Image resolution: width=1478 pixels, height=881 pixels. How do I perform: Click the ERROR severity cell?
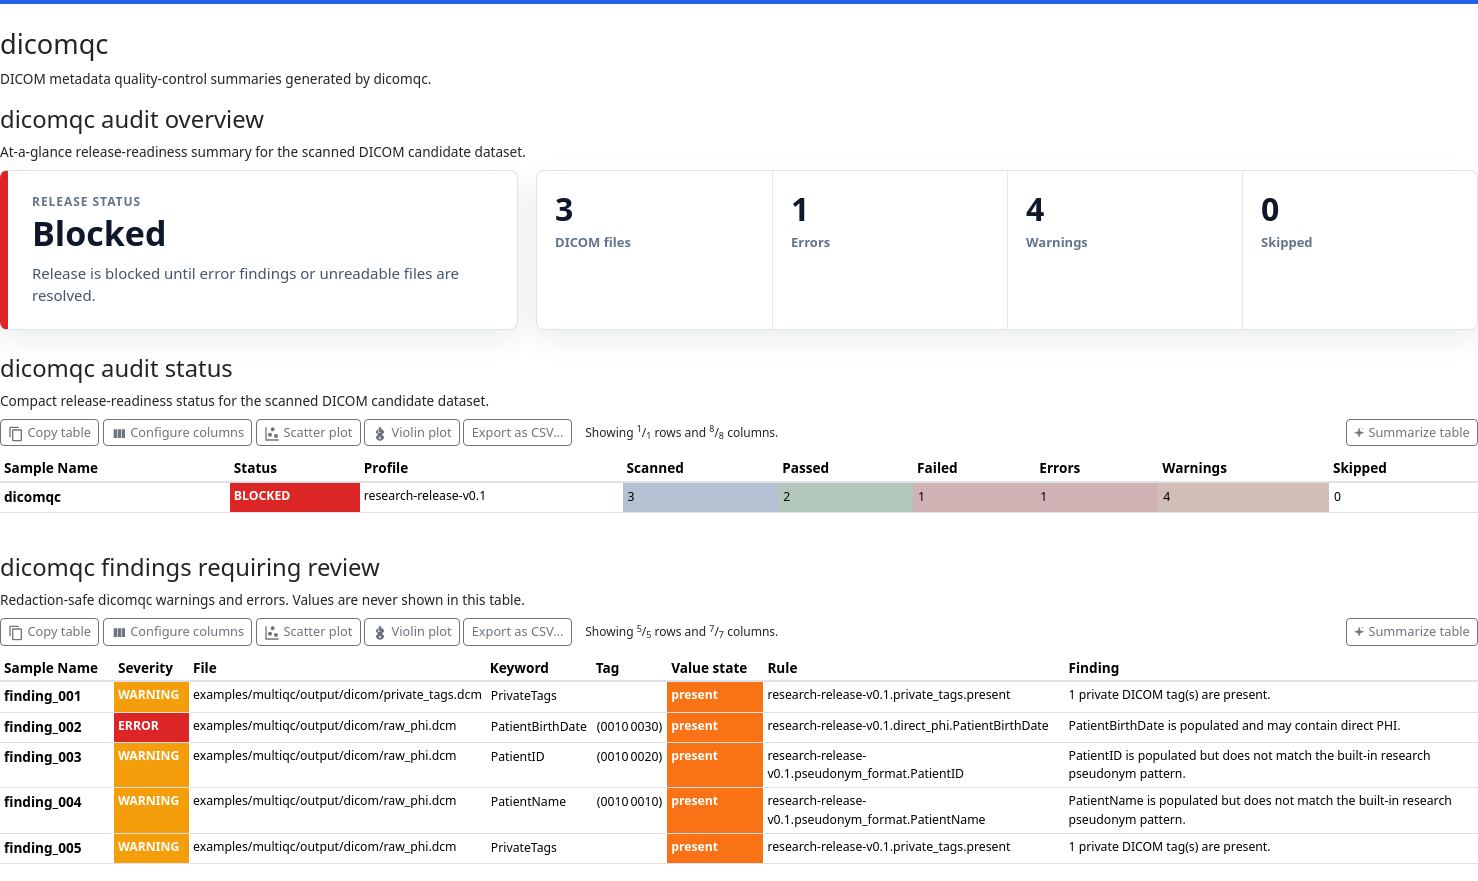pos(151,727)
